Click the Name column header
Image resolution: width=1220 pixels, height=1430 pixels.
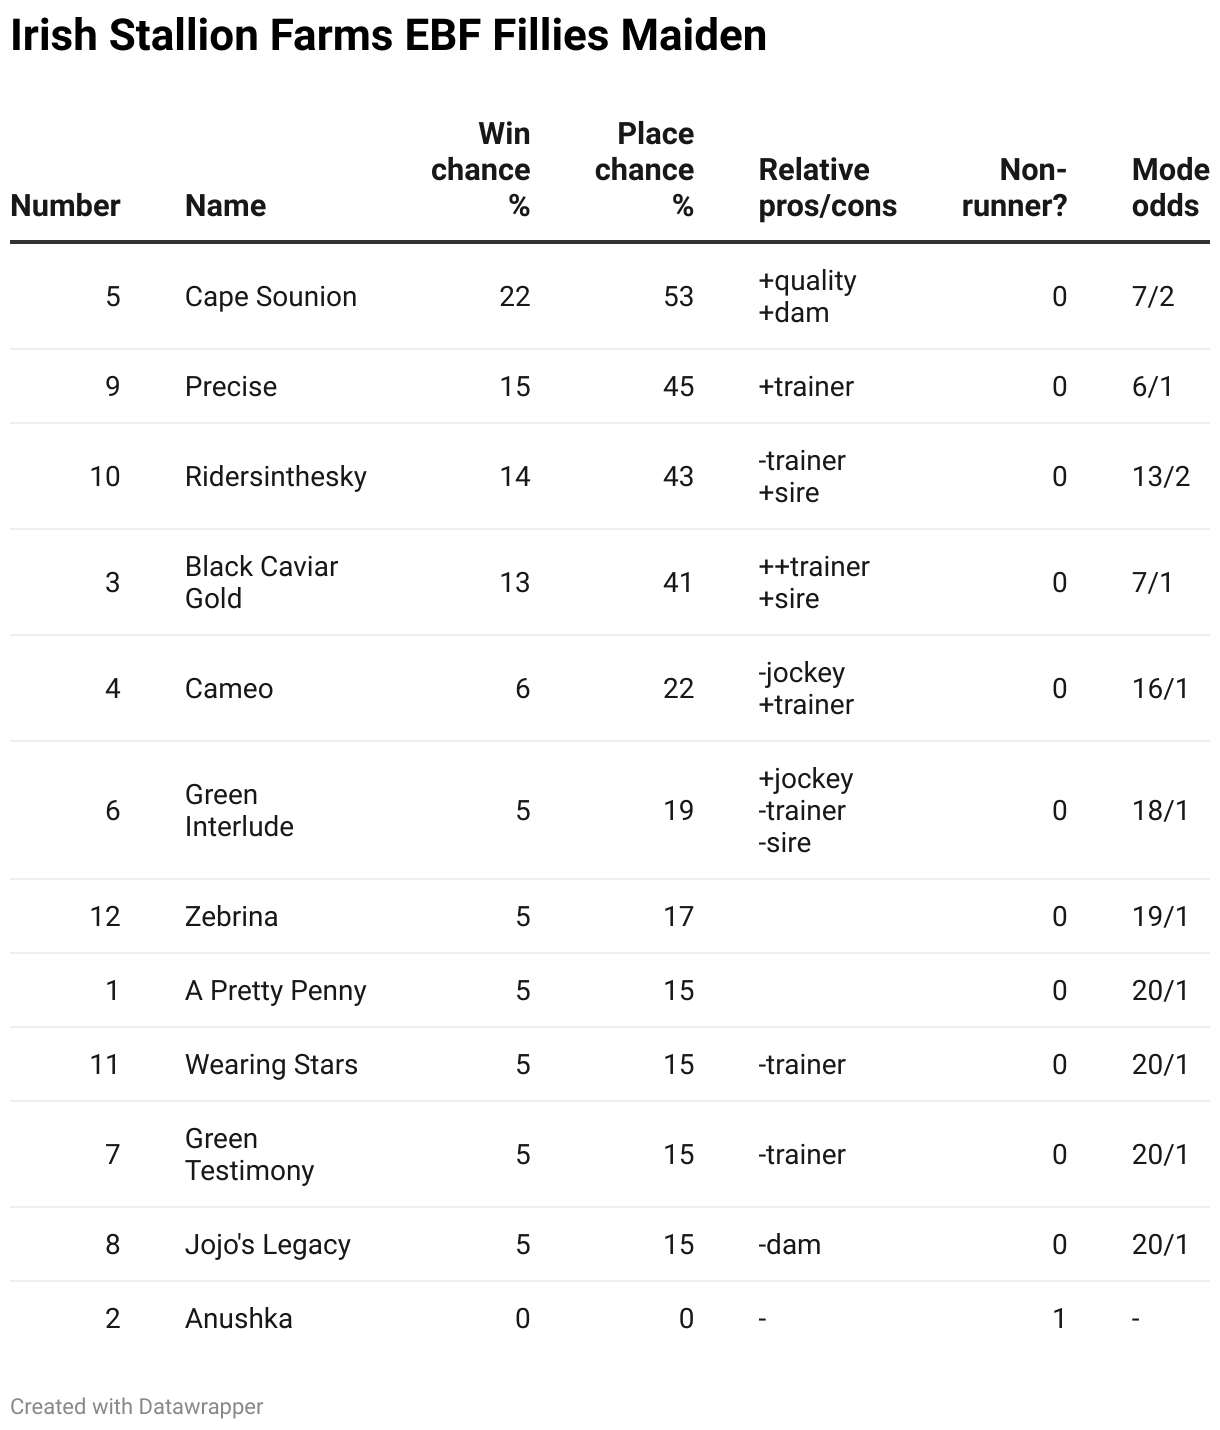pyautogui.click(x=226, y=206)
